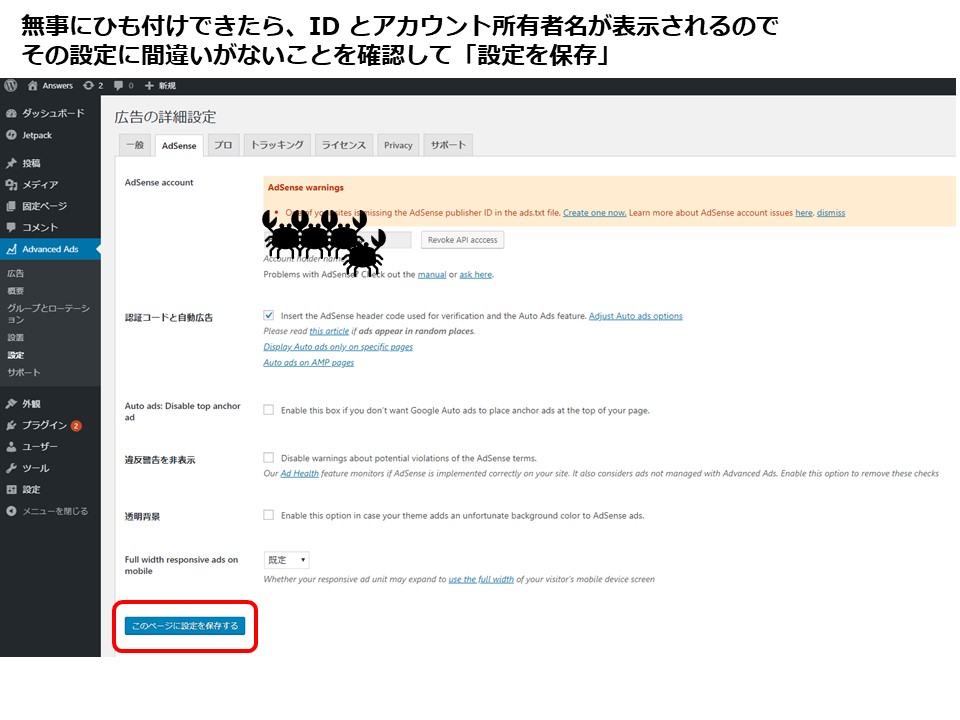Open the 設置 submenu item

(x=16, y=337)
